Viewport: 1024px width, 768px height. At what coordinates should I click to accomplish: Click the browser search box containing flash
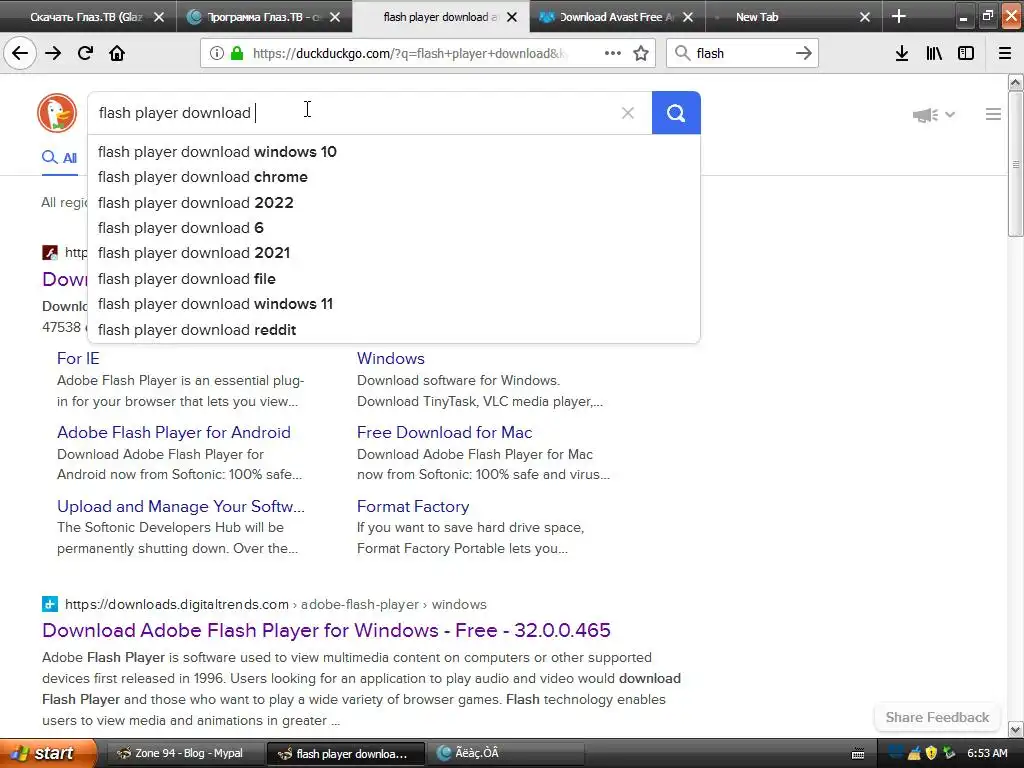pos(743,53)
